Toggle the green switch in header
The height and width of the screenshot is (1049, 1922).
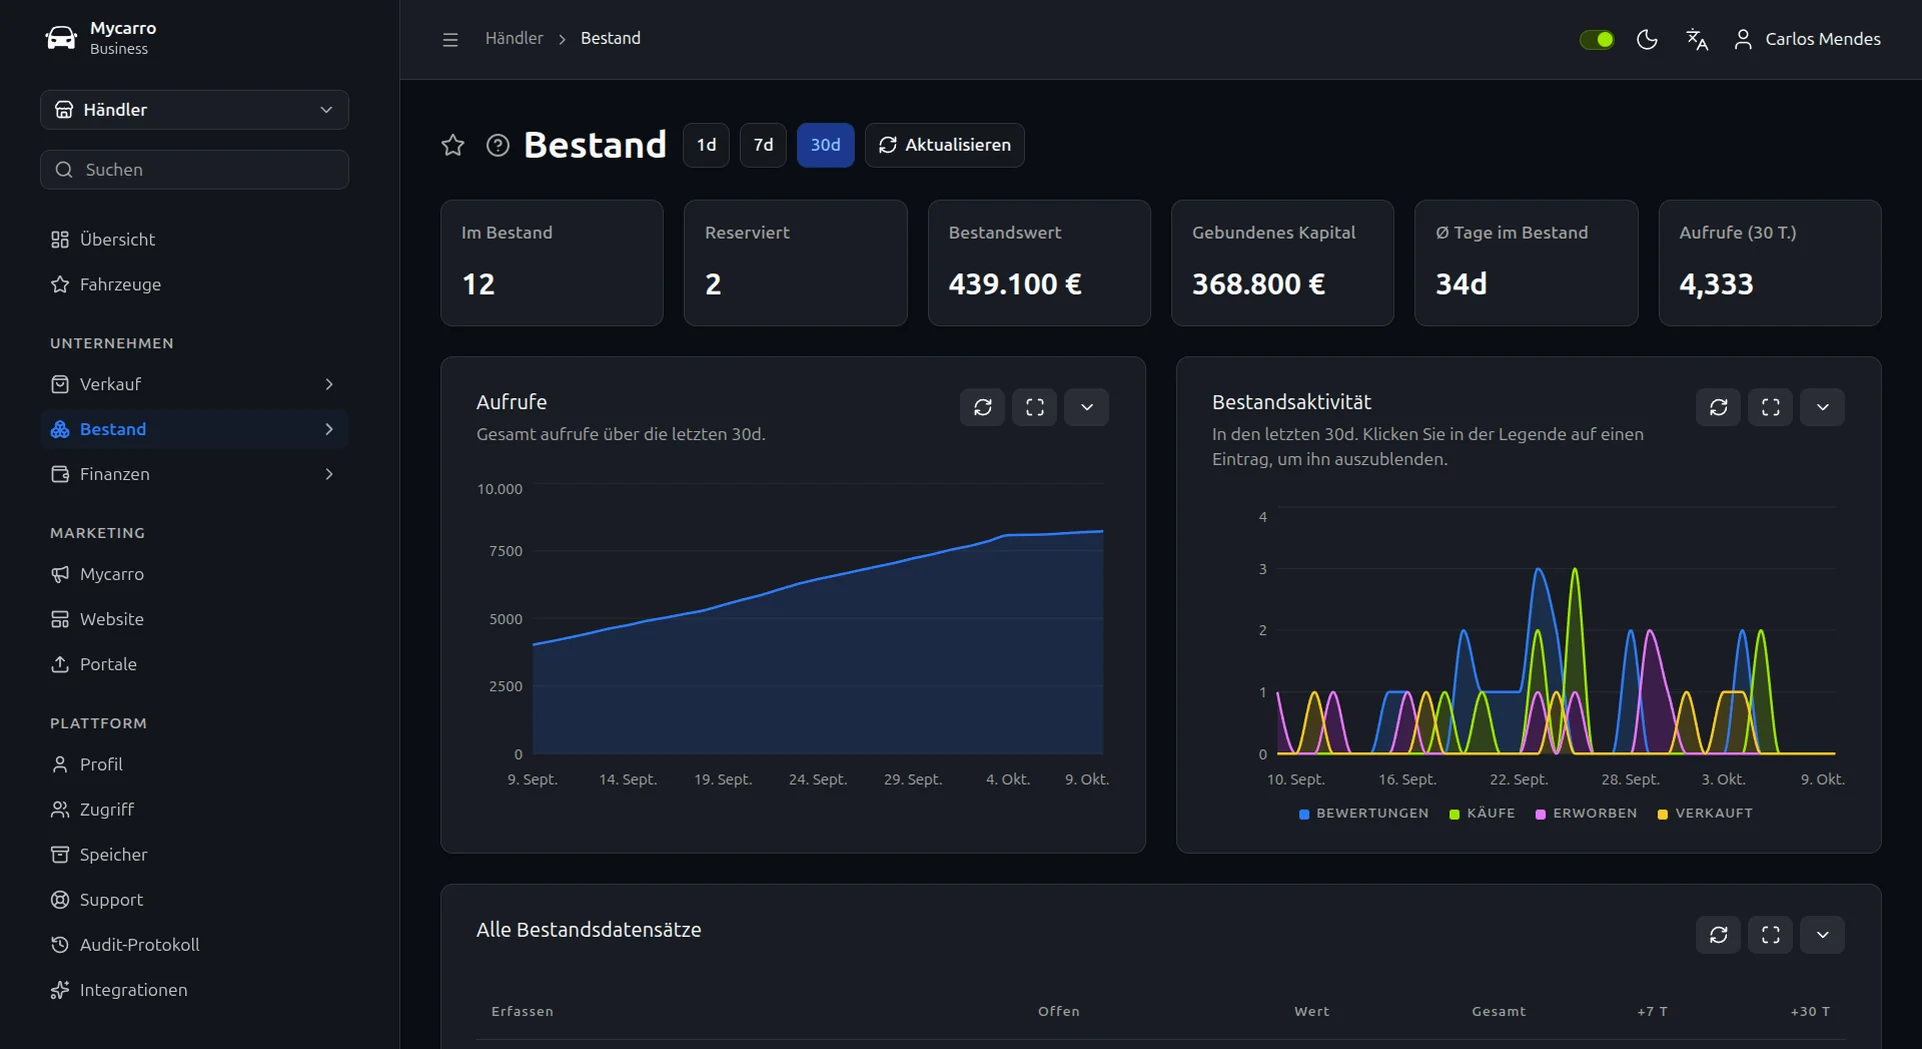[x=1597, y=39]
